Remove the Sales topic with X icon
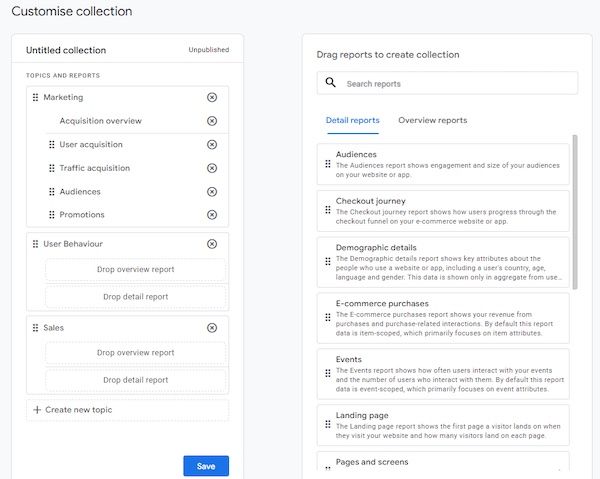Screen dimensions: 600x479 click(211, 328)
